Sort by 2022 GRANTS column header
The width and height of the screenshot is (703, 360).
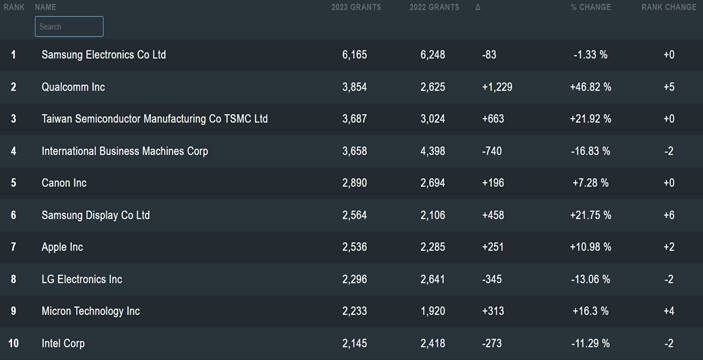pyautogui.click(x=434, y=8)
